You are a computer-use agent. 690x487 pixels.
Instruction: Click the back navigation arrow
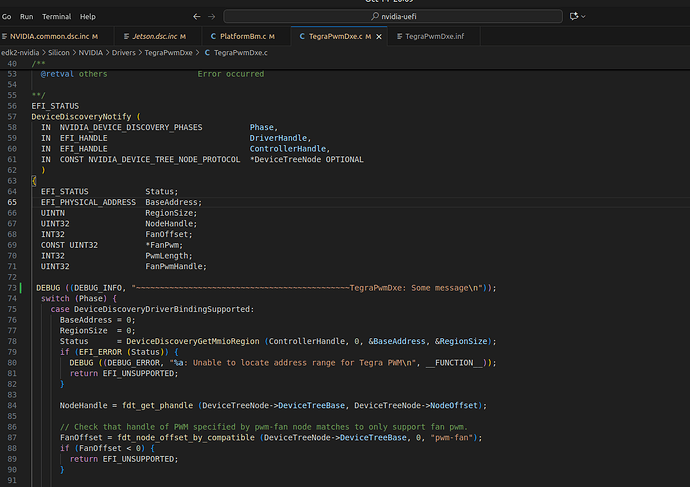click(196, 17)
